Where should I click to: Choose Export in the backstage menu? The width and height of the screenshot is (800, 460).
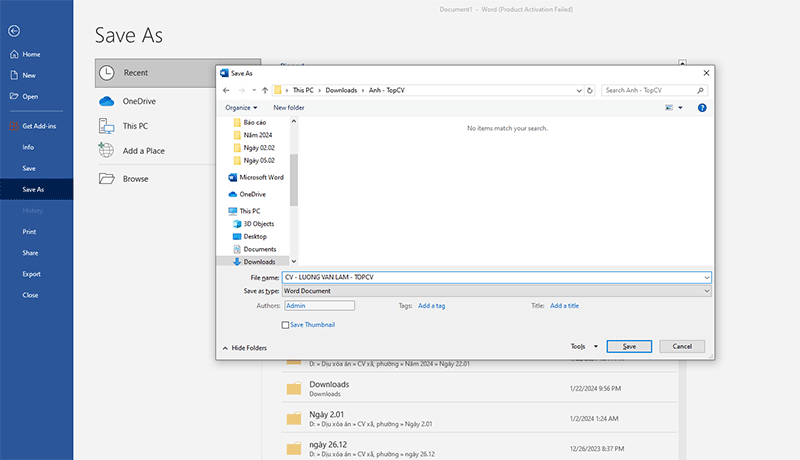click(31, 274)
